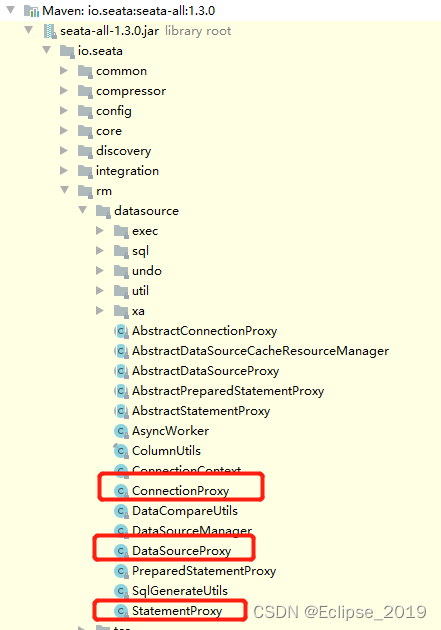Viewport: 441px width, 630px height.
Task: Click the io.seata folder icon
Action: (x=67, y=51)
